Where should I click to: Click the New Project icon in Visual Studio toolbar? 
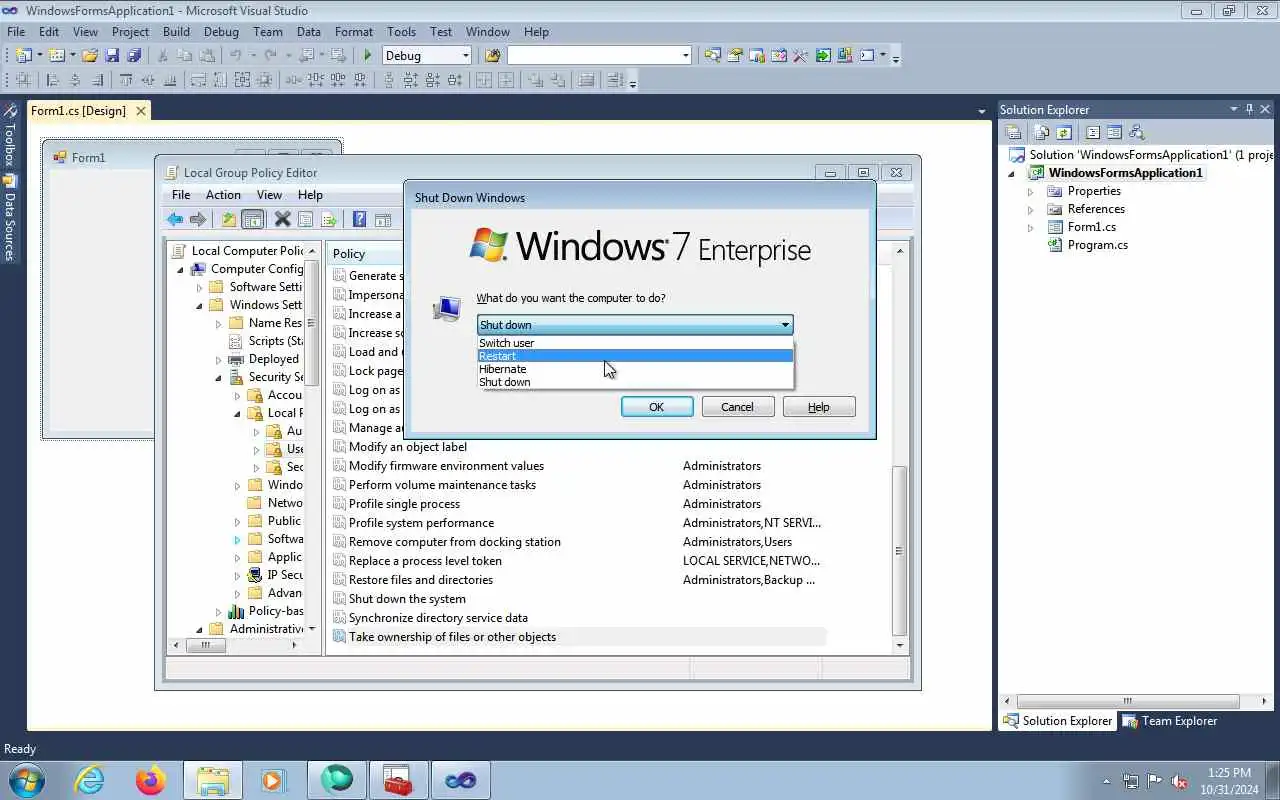tap(22, 56)
